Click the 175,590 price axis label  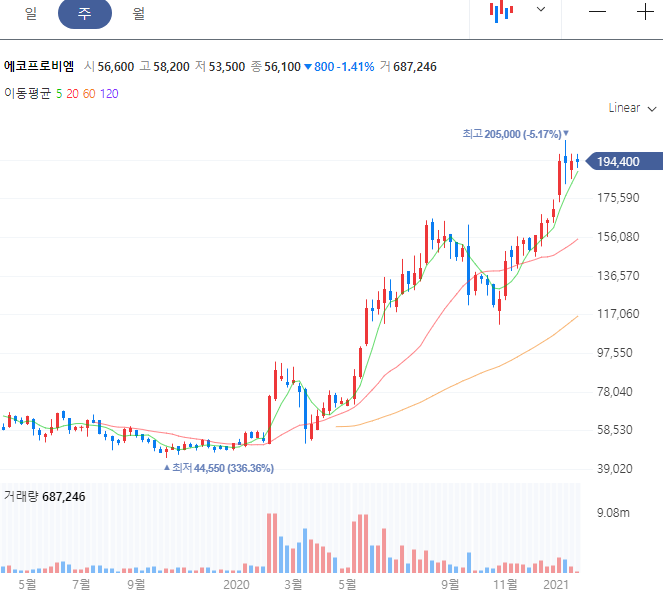point(618,198)
